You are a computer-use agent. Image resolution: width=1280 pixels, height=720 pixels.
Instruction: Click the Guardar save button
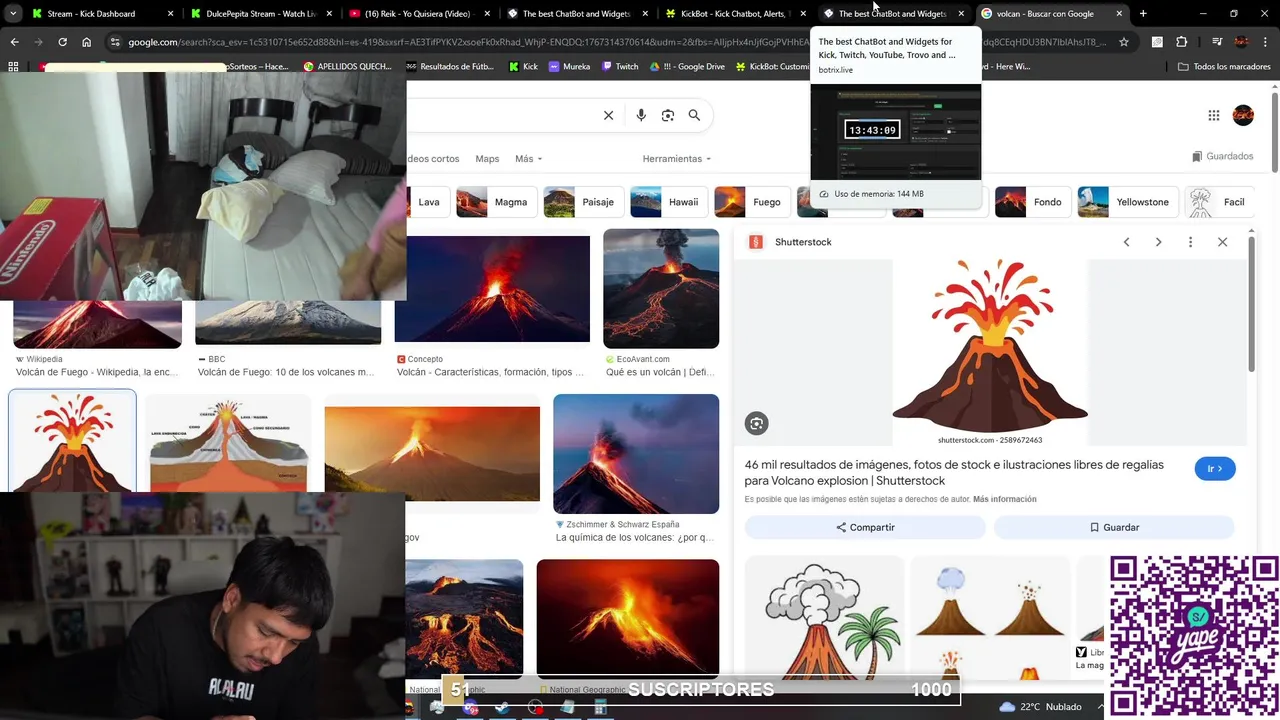point(1114,527)
